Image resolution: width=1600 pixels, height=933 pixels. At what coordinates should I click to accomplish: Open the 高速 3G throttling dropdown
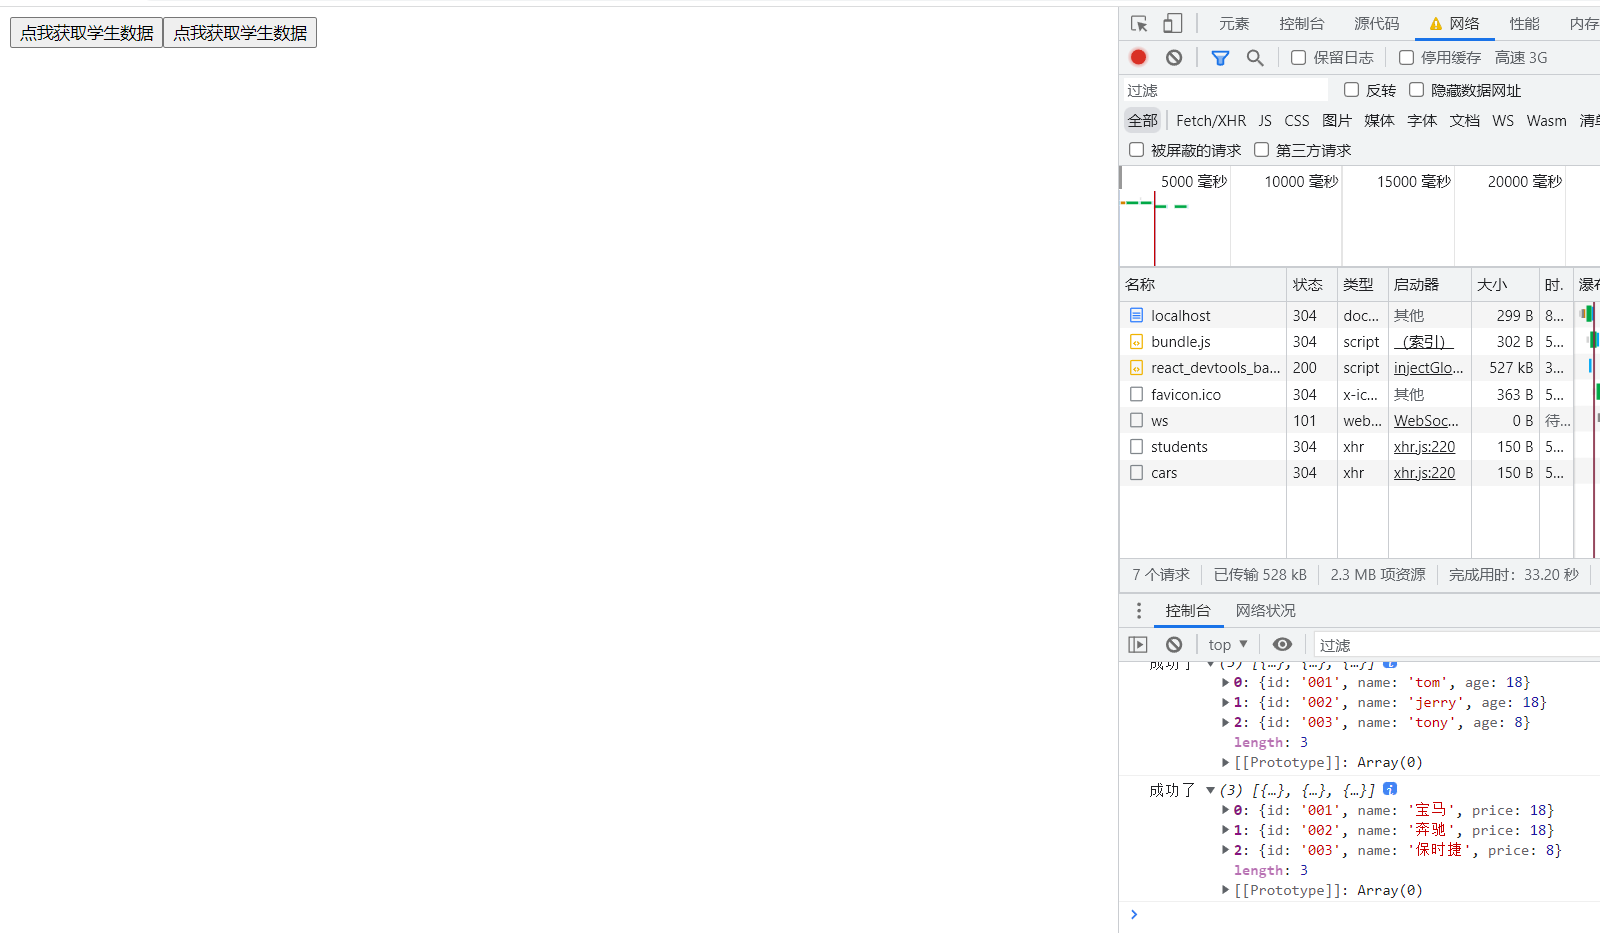pyautogui.click(x=1520, y=58)
